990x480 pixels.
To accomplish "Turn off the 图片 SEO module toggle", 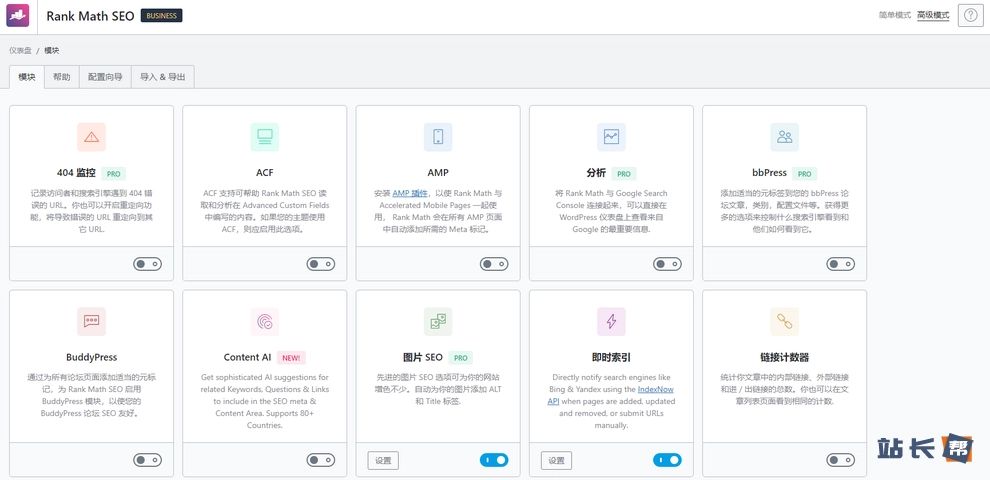I will pos(494,460).
